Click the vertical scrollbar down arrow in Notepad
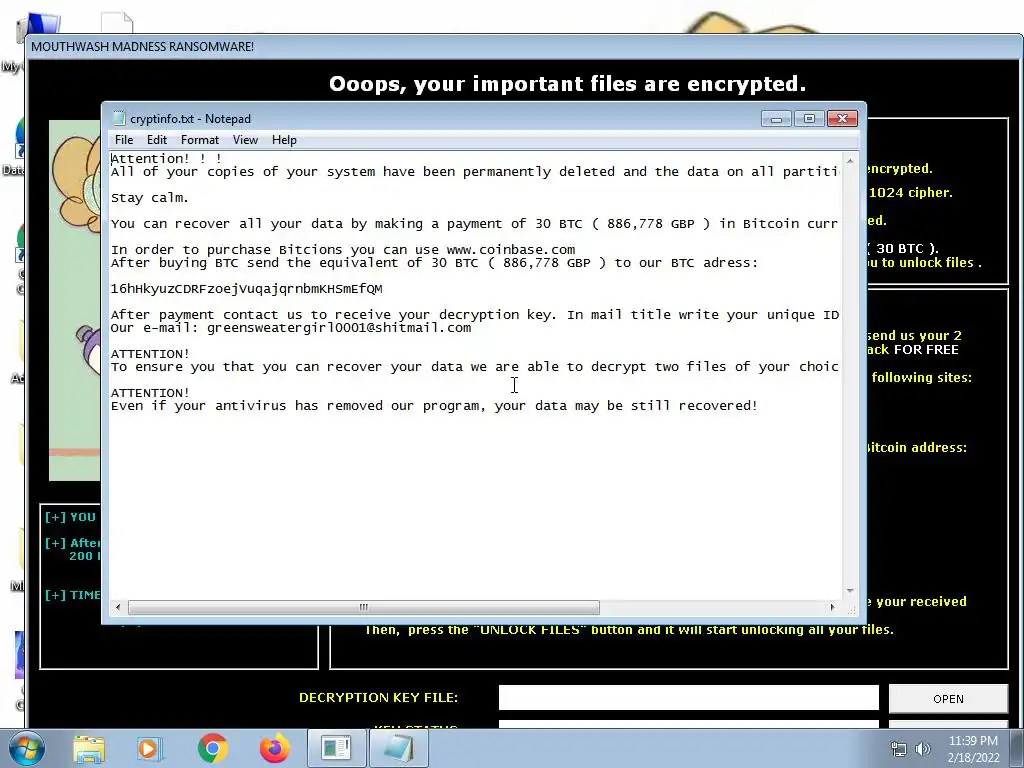This screenshot has width=1024, height=768. [850, 590]
